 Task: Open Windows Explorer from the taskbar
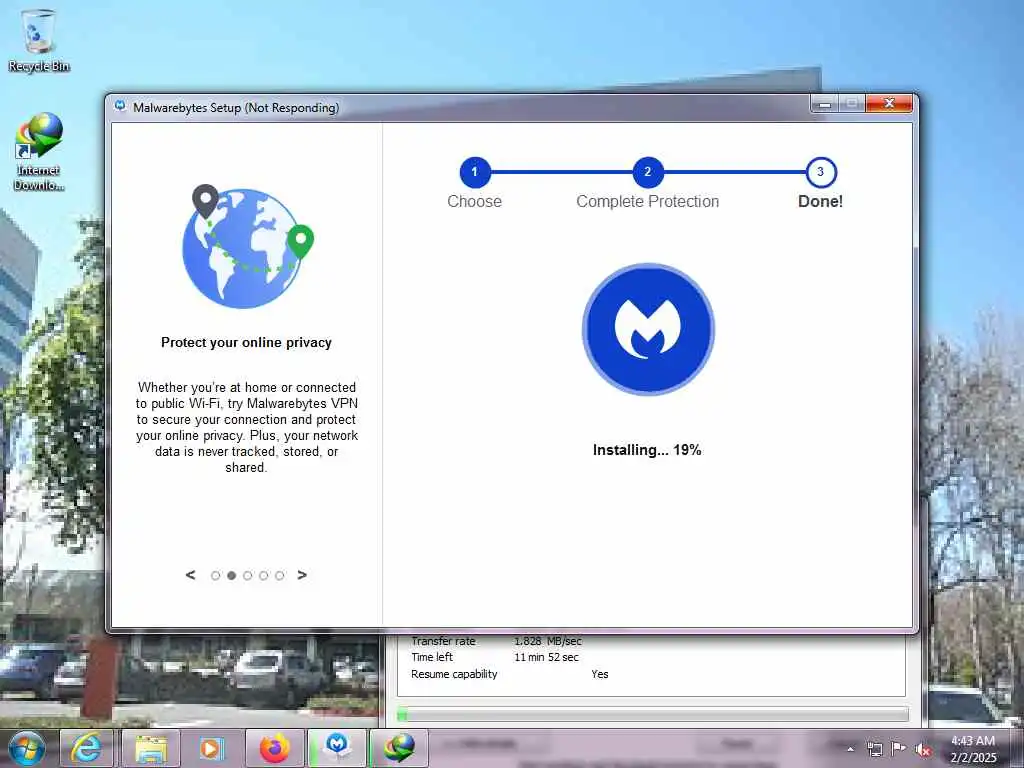pos(151,748)
